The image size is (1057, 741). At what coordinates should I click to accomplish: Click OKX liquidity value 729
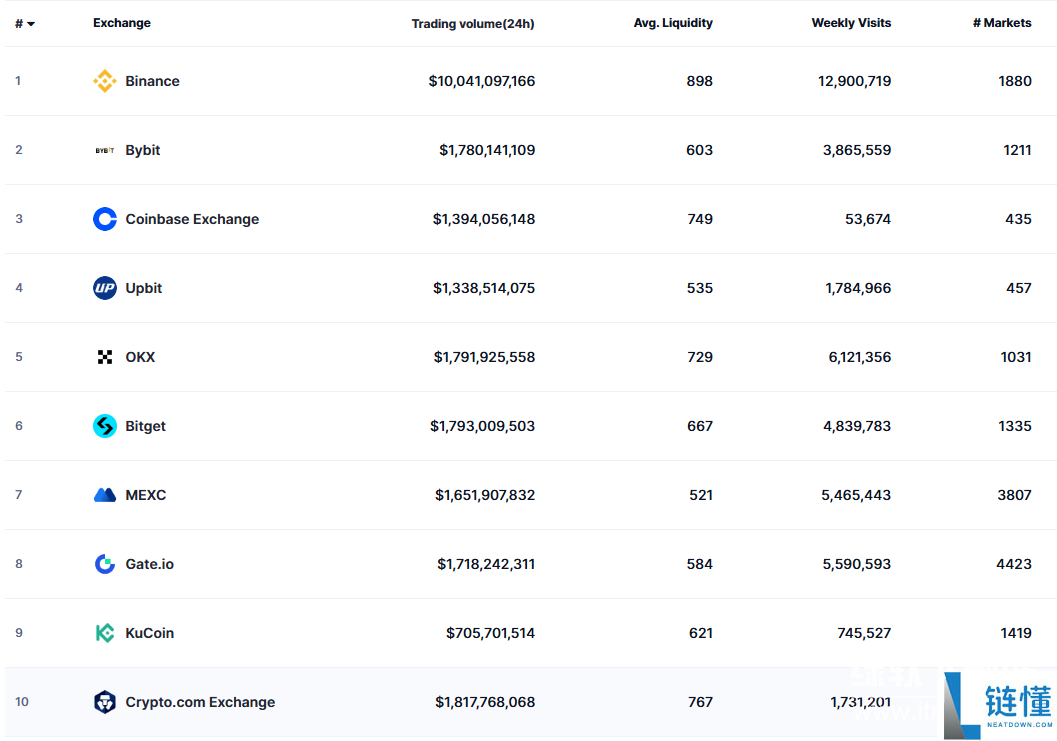coord(700,357)
